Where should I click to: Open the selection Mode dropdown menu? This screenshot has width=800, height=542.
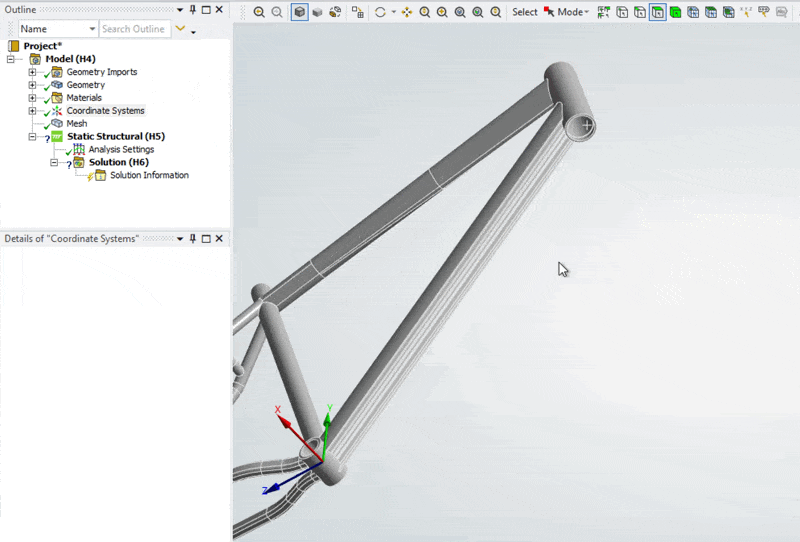572,12
